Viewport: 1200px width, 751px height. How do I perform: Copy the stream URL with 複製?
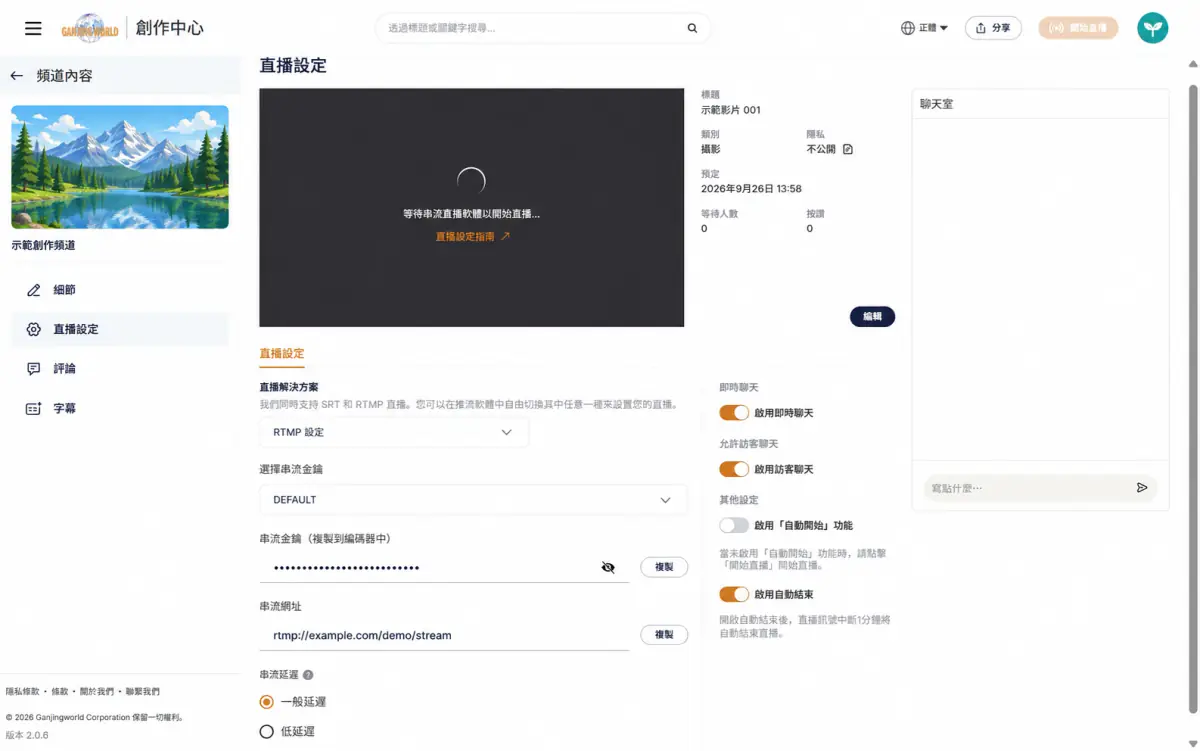664,635
